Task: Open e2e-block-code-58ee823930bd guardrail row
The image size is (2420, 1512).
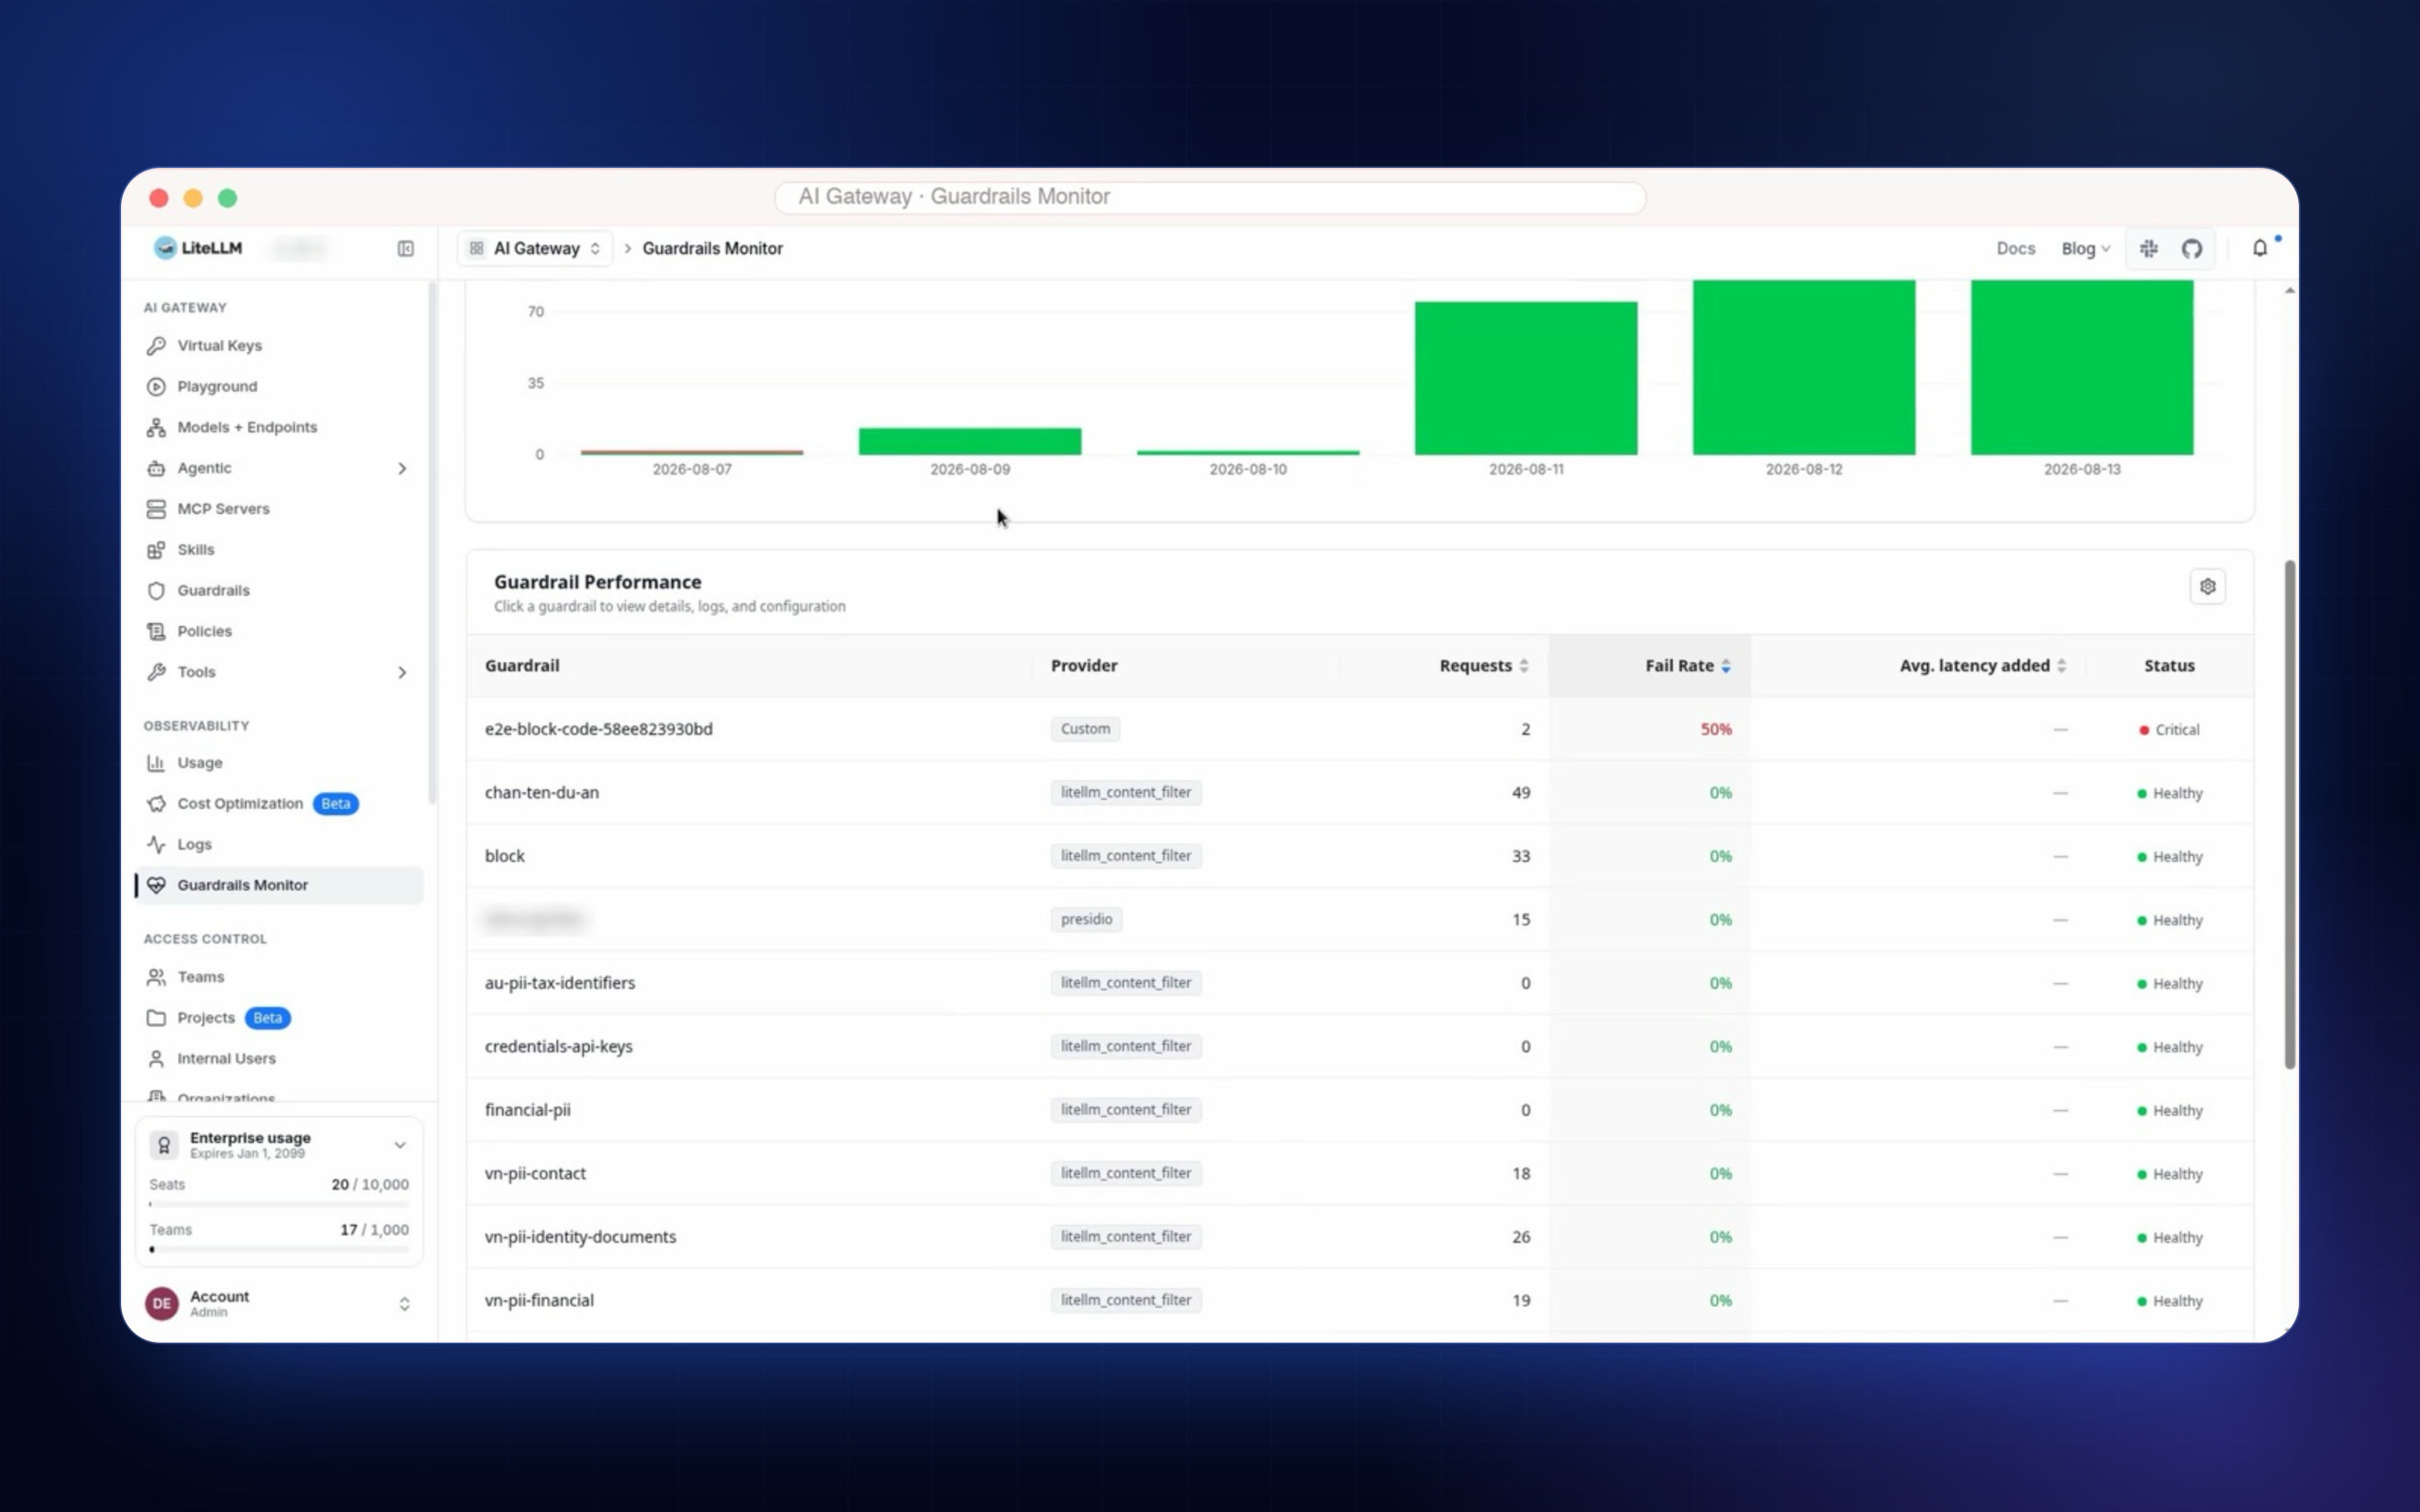Action: (x=1359, y=729)
